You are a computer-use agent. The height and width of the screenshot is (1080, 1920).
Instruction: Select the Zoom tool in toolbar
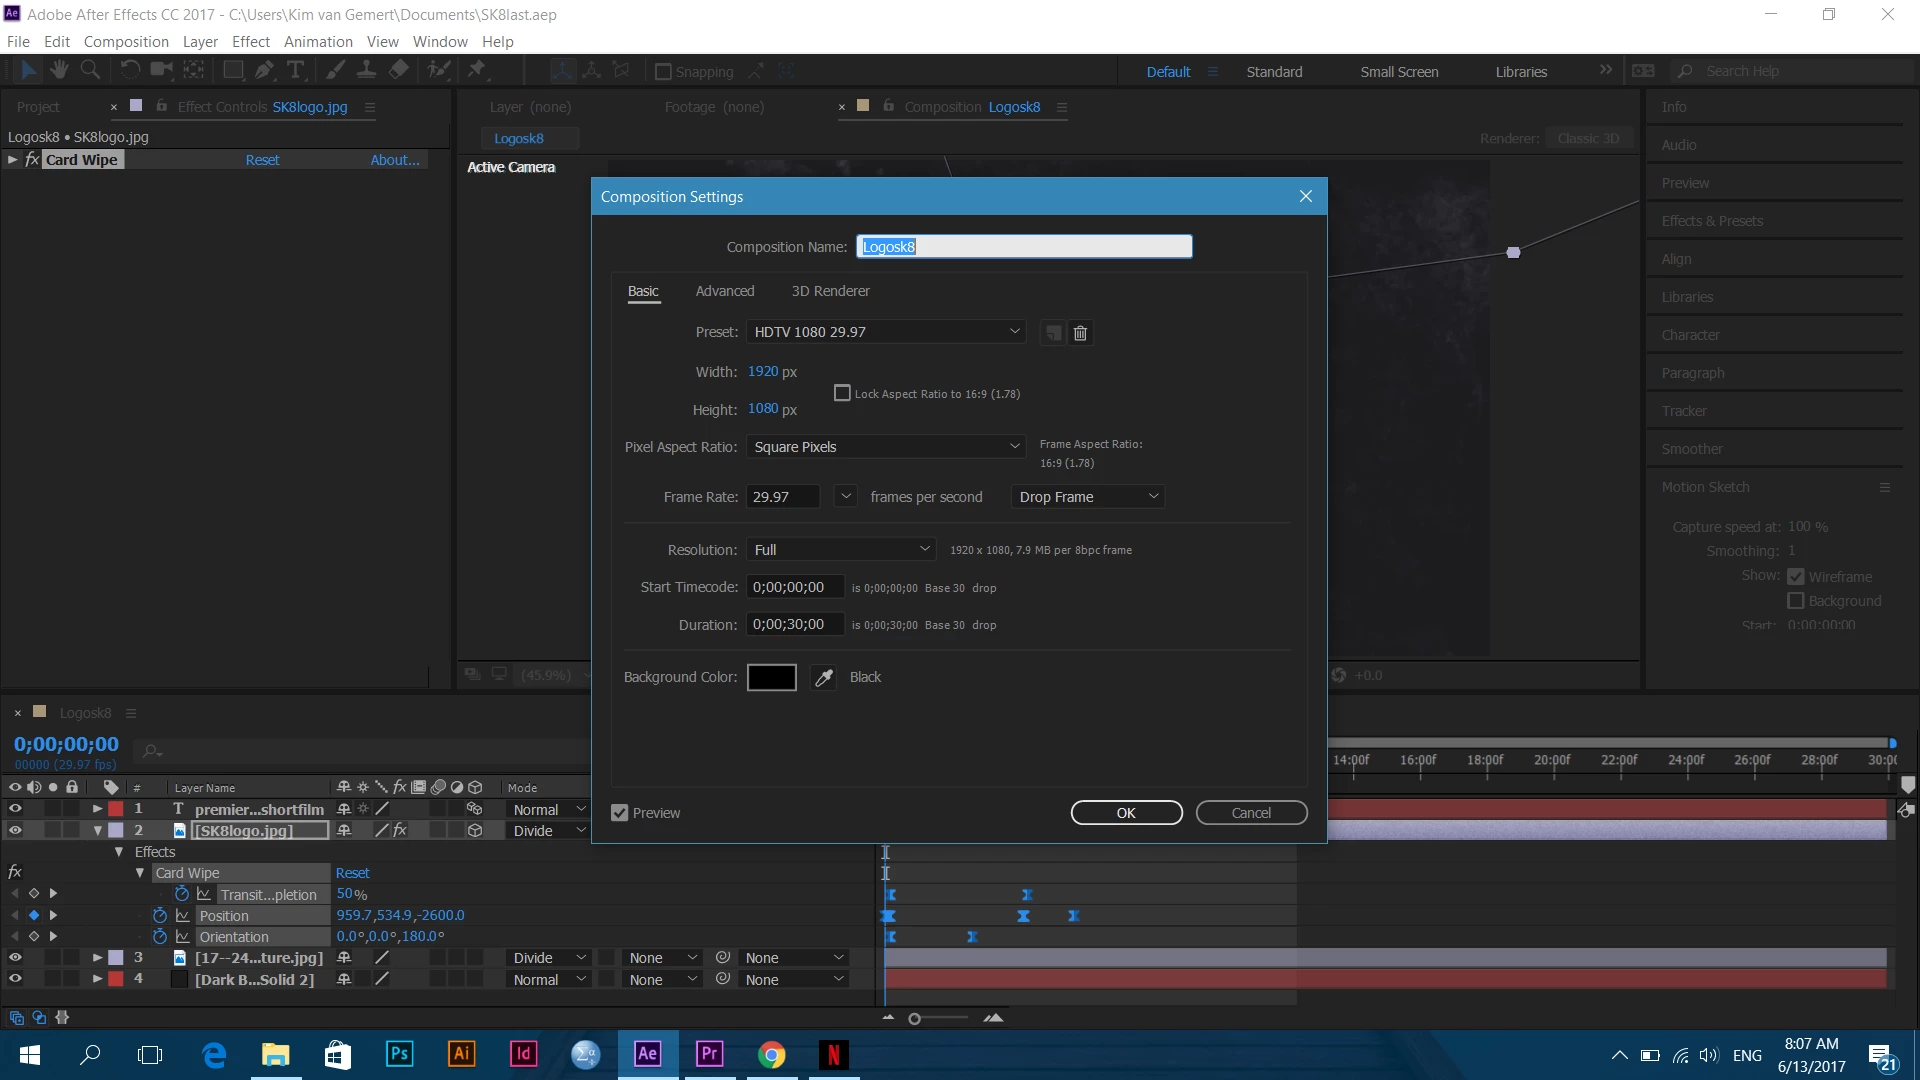[x=90, y=70]
